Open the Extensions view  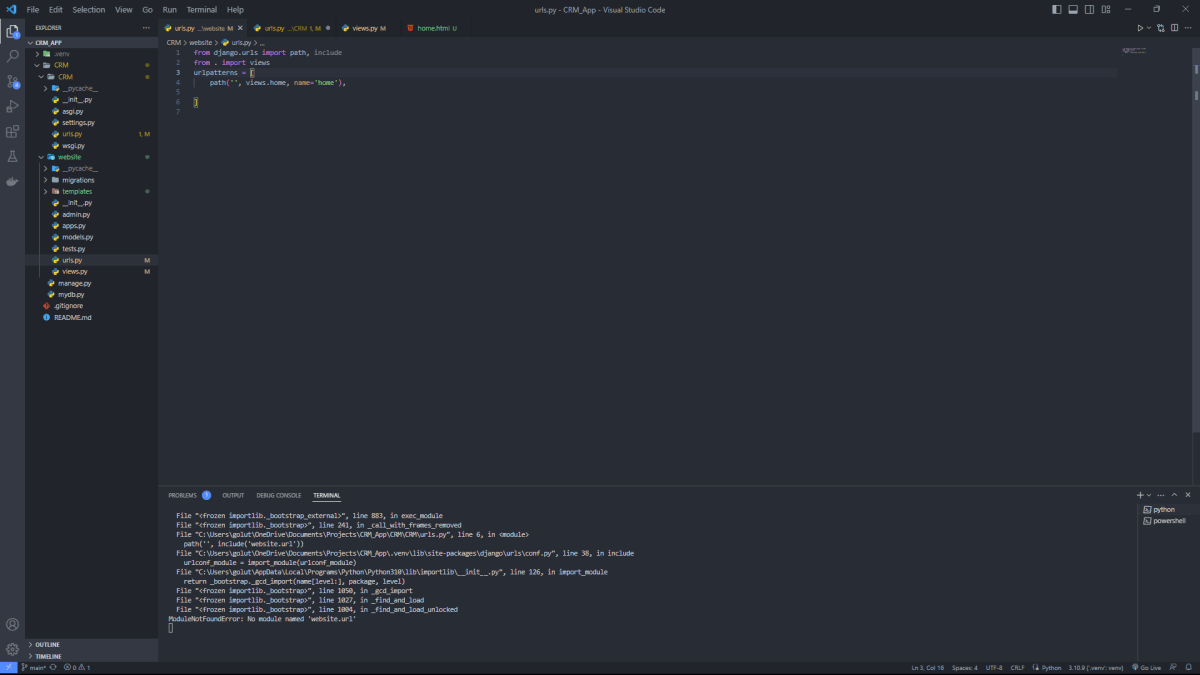(x=12, y=131)
